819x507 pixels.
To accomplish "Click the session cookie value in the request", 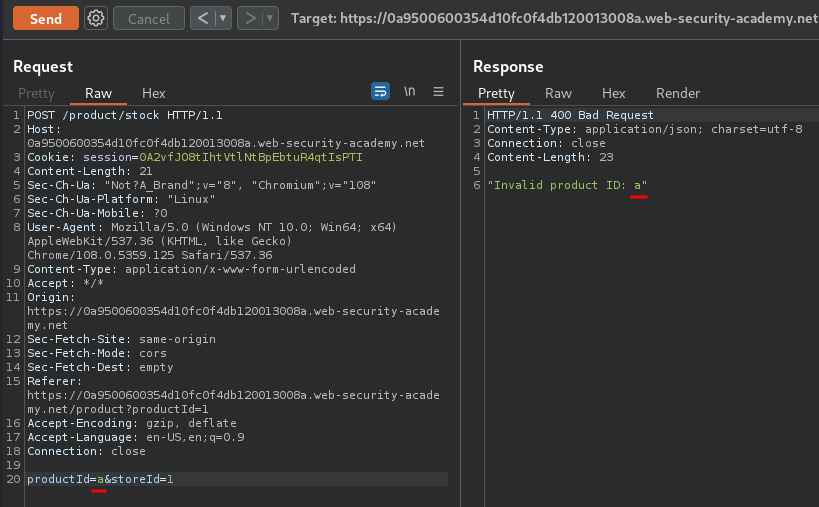I will tap(251, 157).
